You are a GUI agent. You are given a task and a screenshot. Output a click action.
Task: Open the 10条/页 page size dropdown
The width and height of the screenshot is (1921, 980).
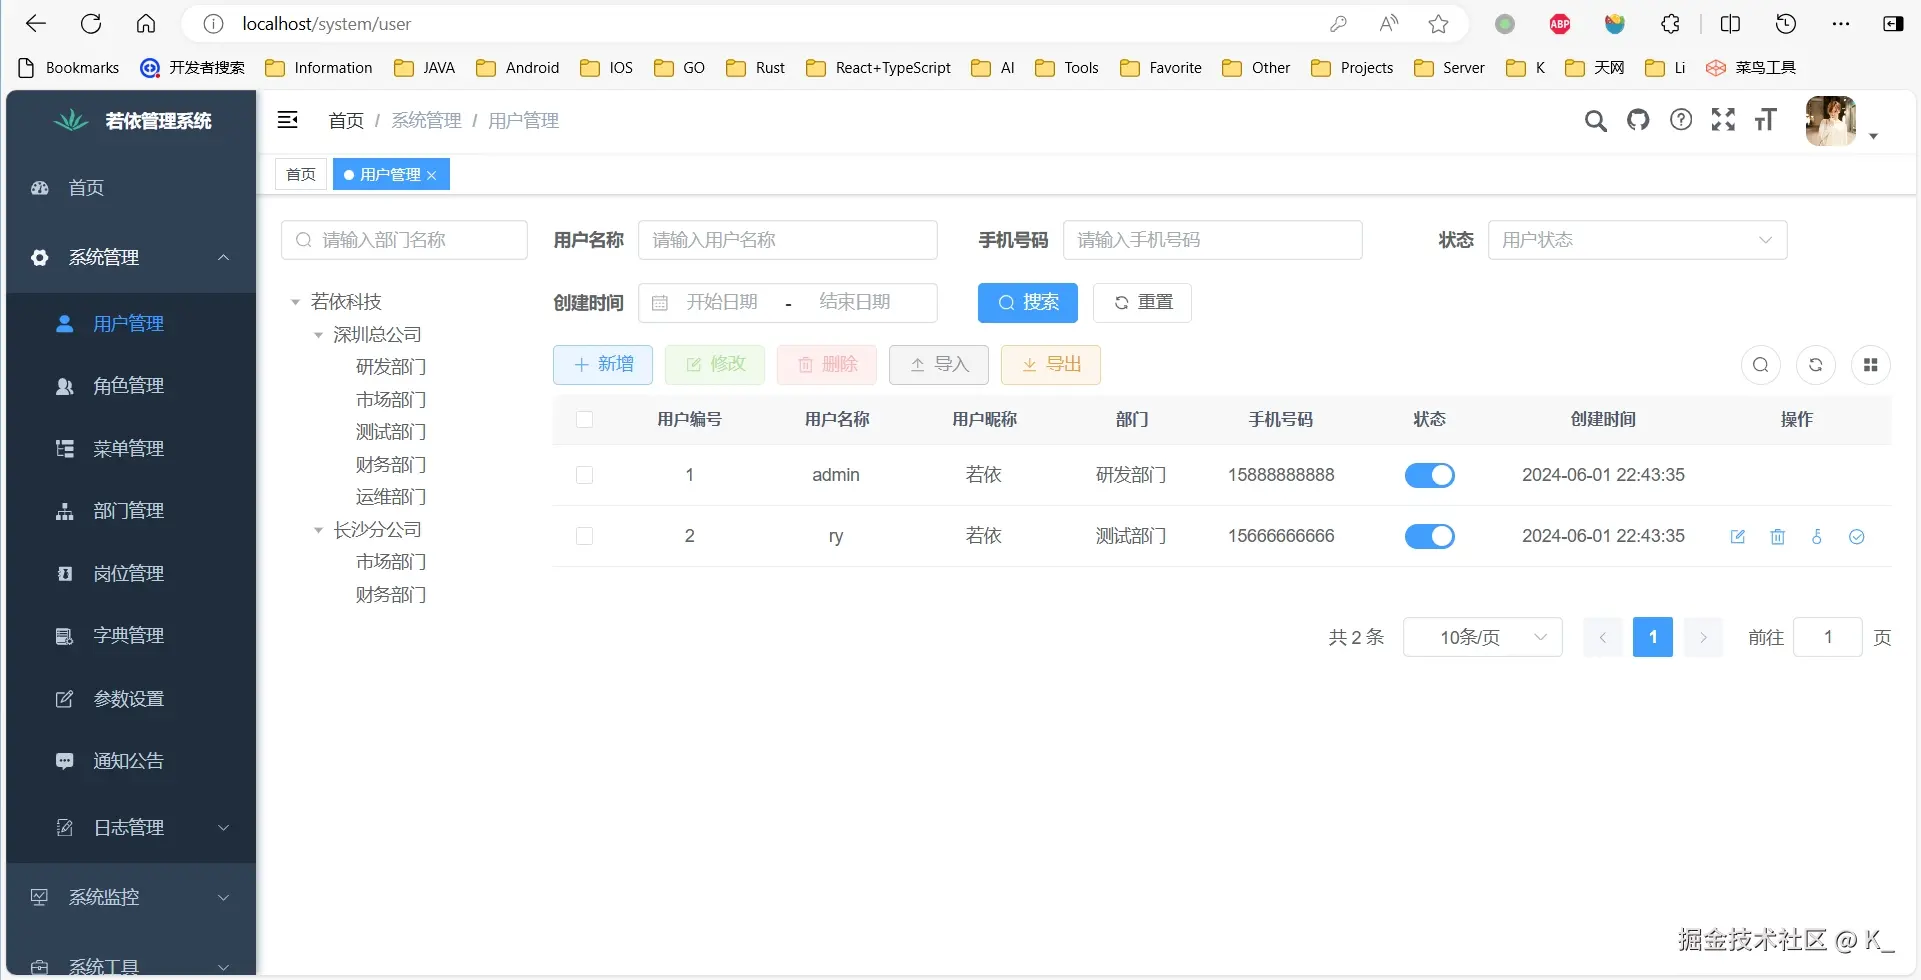coord(1482,637)
